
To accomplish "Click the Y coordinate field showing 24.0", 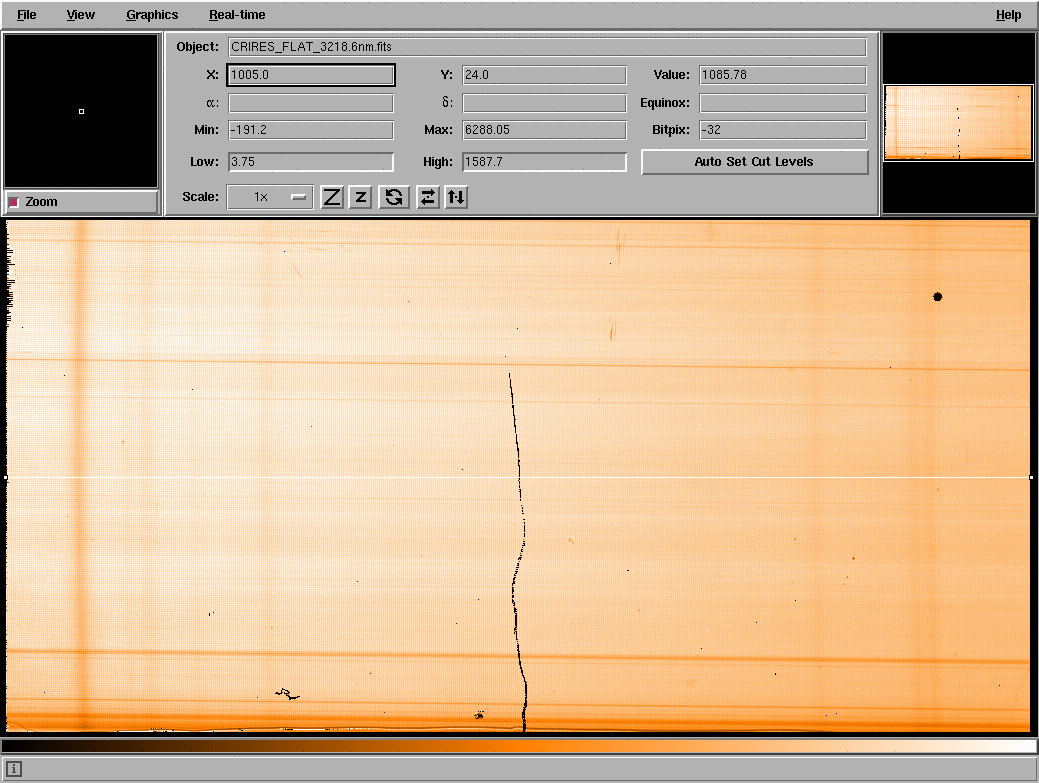I will pos(544,75).
